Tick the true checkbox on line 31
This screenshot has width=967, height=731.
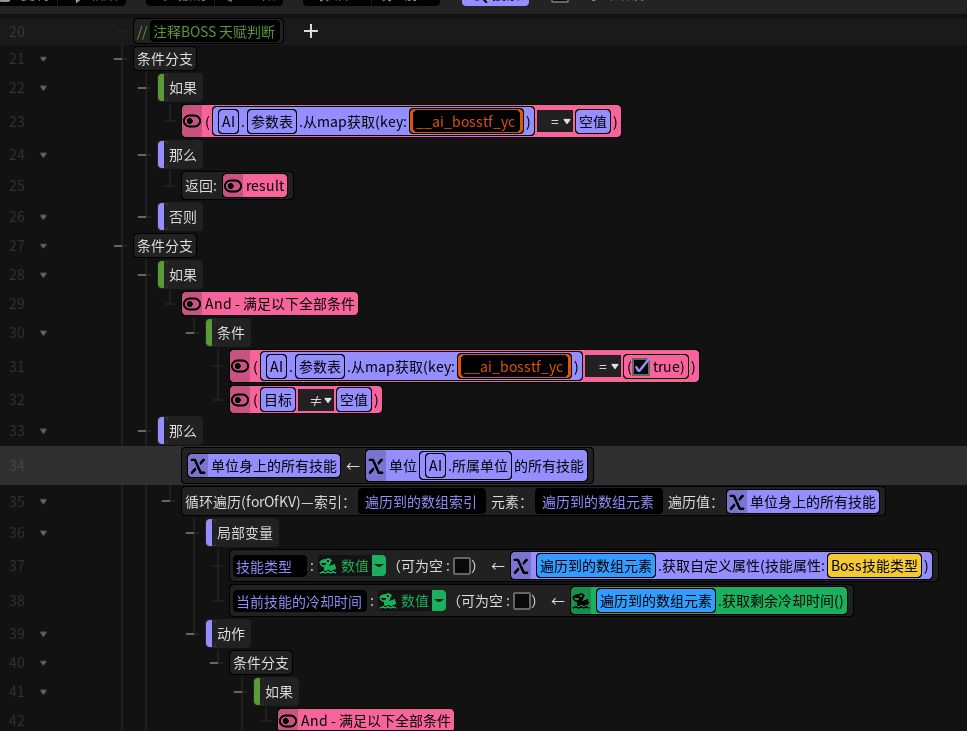tap(641, 367)
